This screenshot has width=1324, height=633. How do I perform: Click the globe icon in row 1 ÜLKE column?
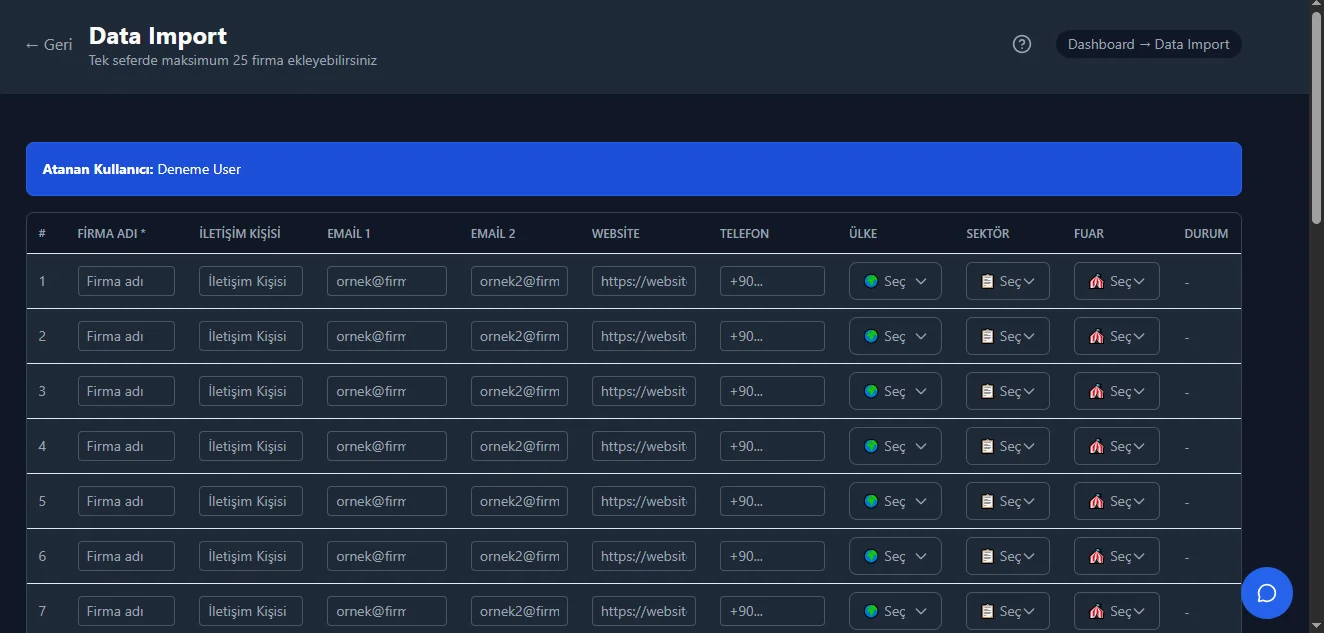(871, 281)
